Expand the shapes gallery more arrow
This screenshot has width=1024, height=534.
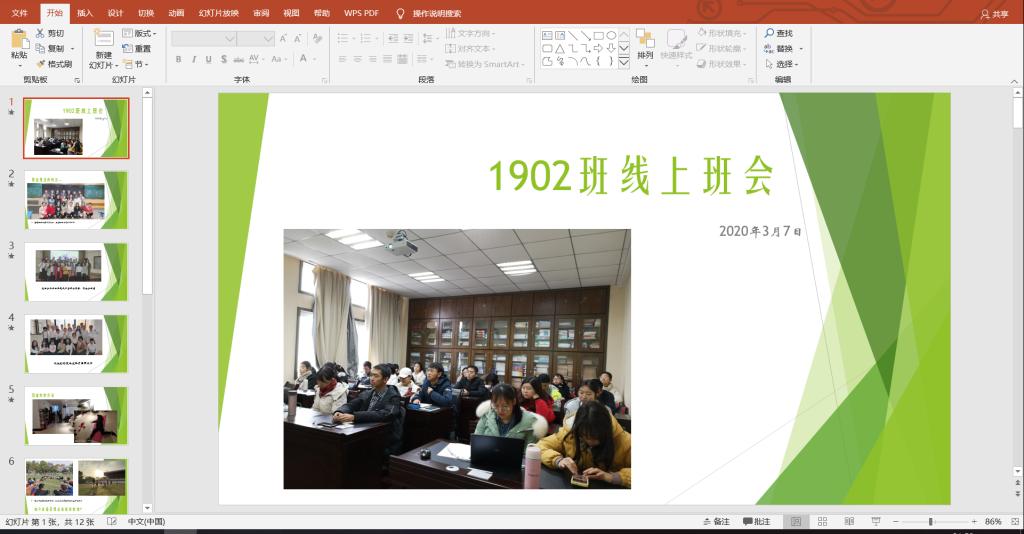(624, 62)
